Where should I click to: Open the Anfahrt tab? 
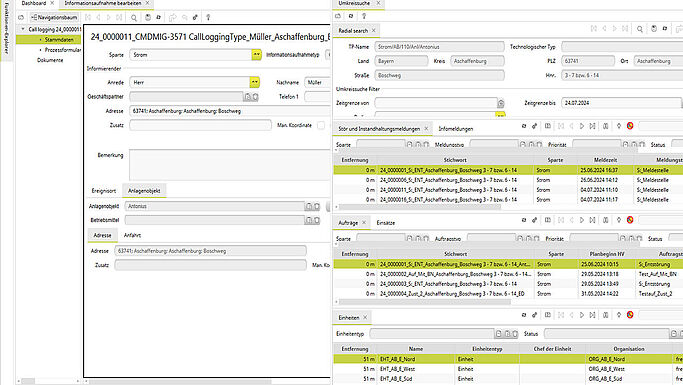(132, 235)
